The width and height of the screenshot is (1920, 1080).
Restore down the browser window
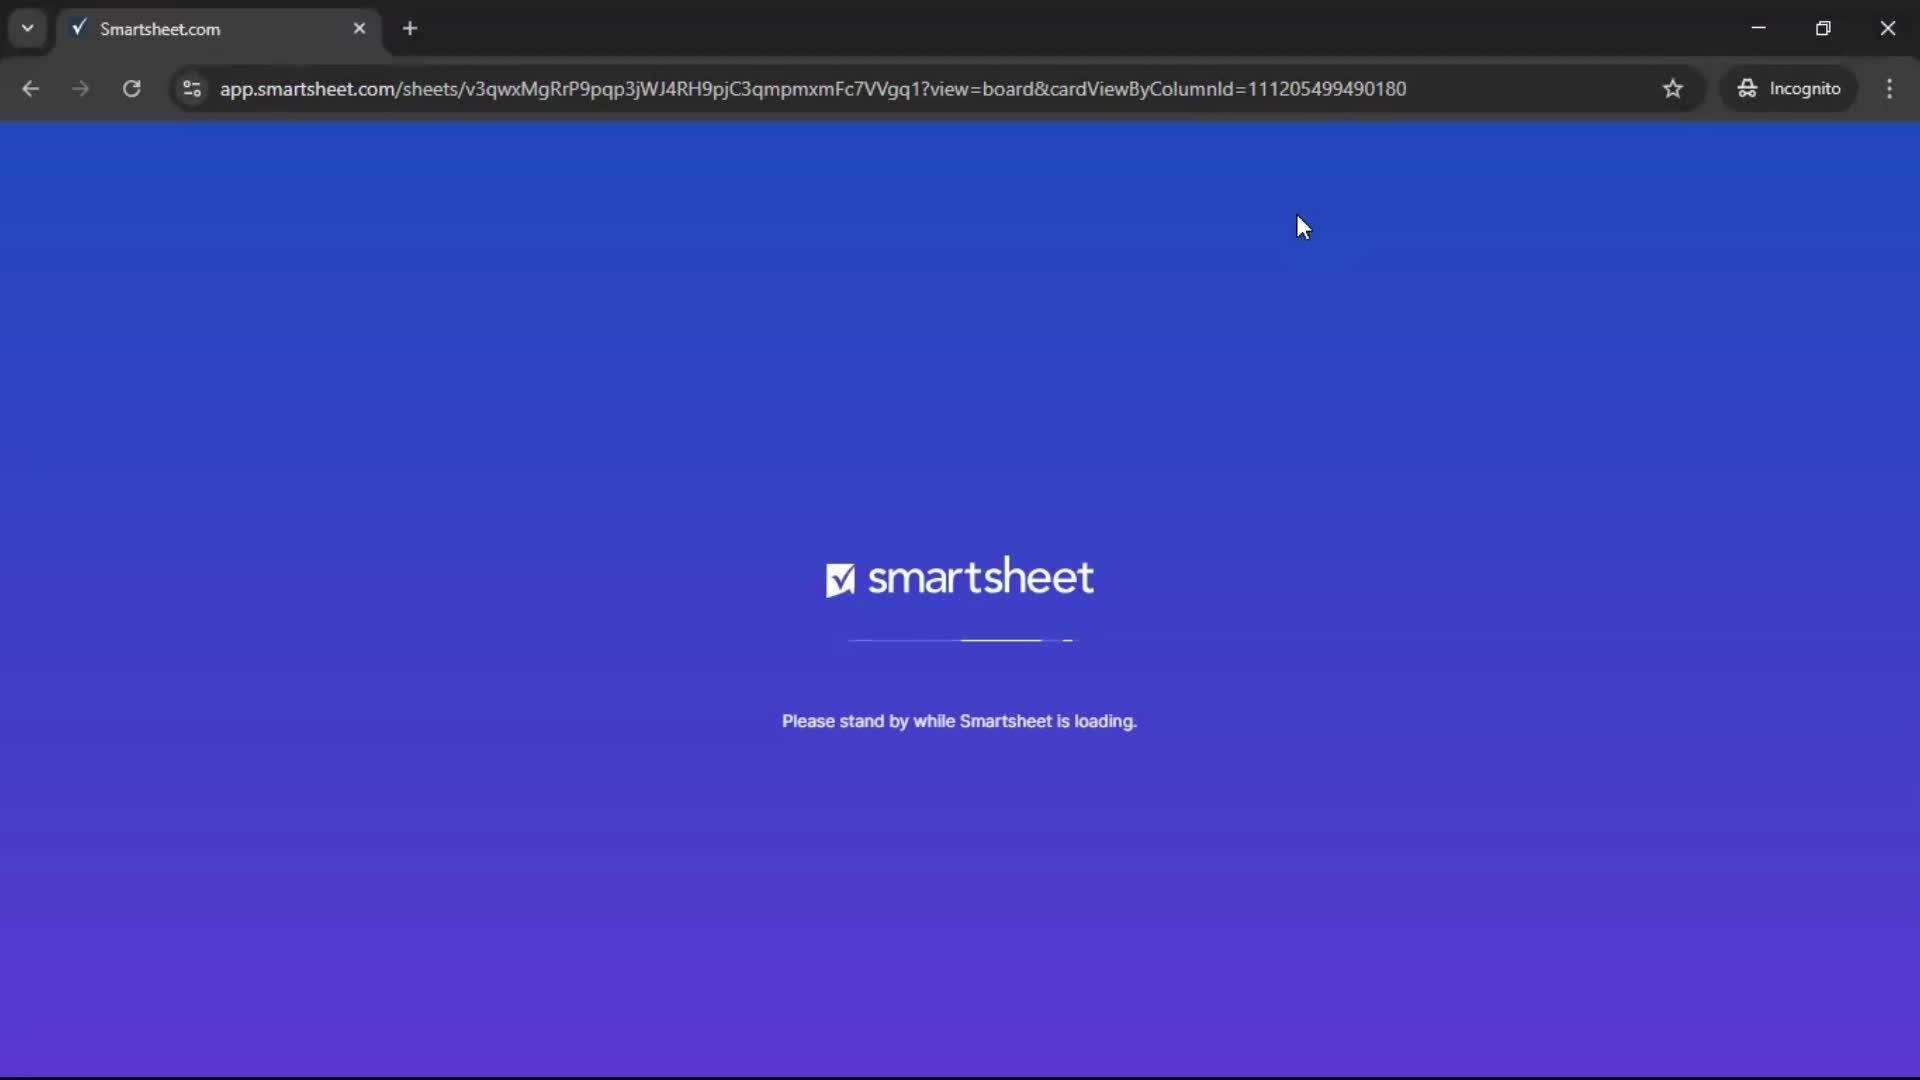coord(1824,28)
